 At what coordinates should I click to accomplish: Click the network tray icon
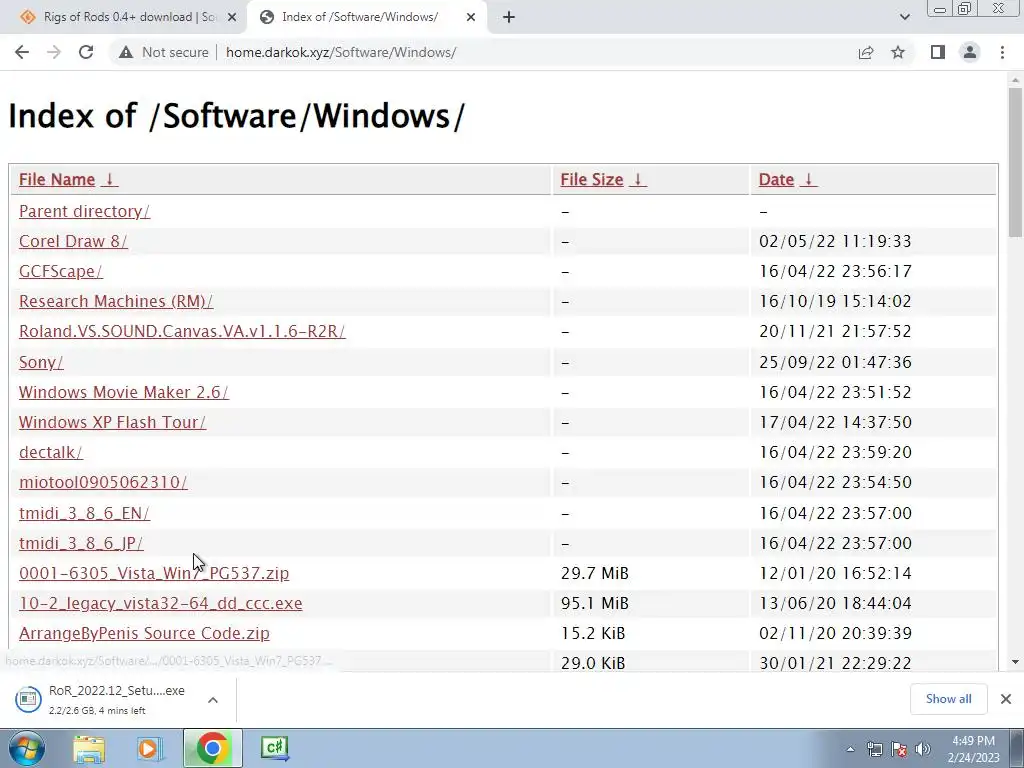[x=874, y=750]
